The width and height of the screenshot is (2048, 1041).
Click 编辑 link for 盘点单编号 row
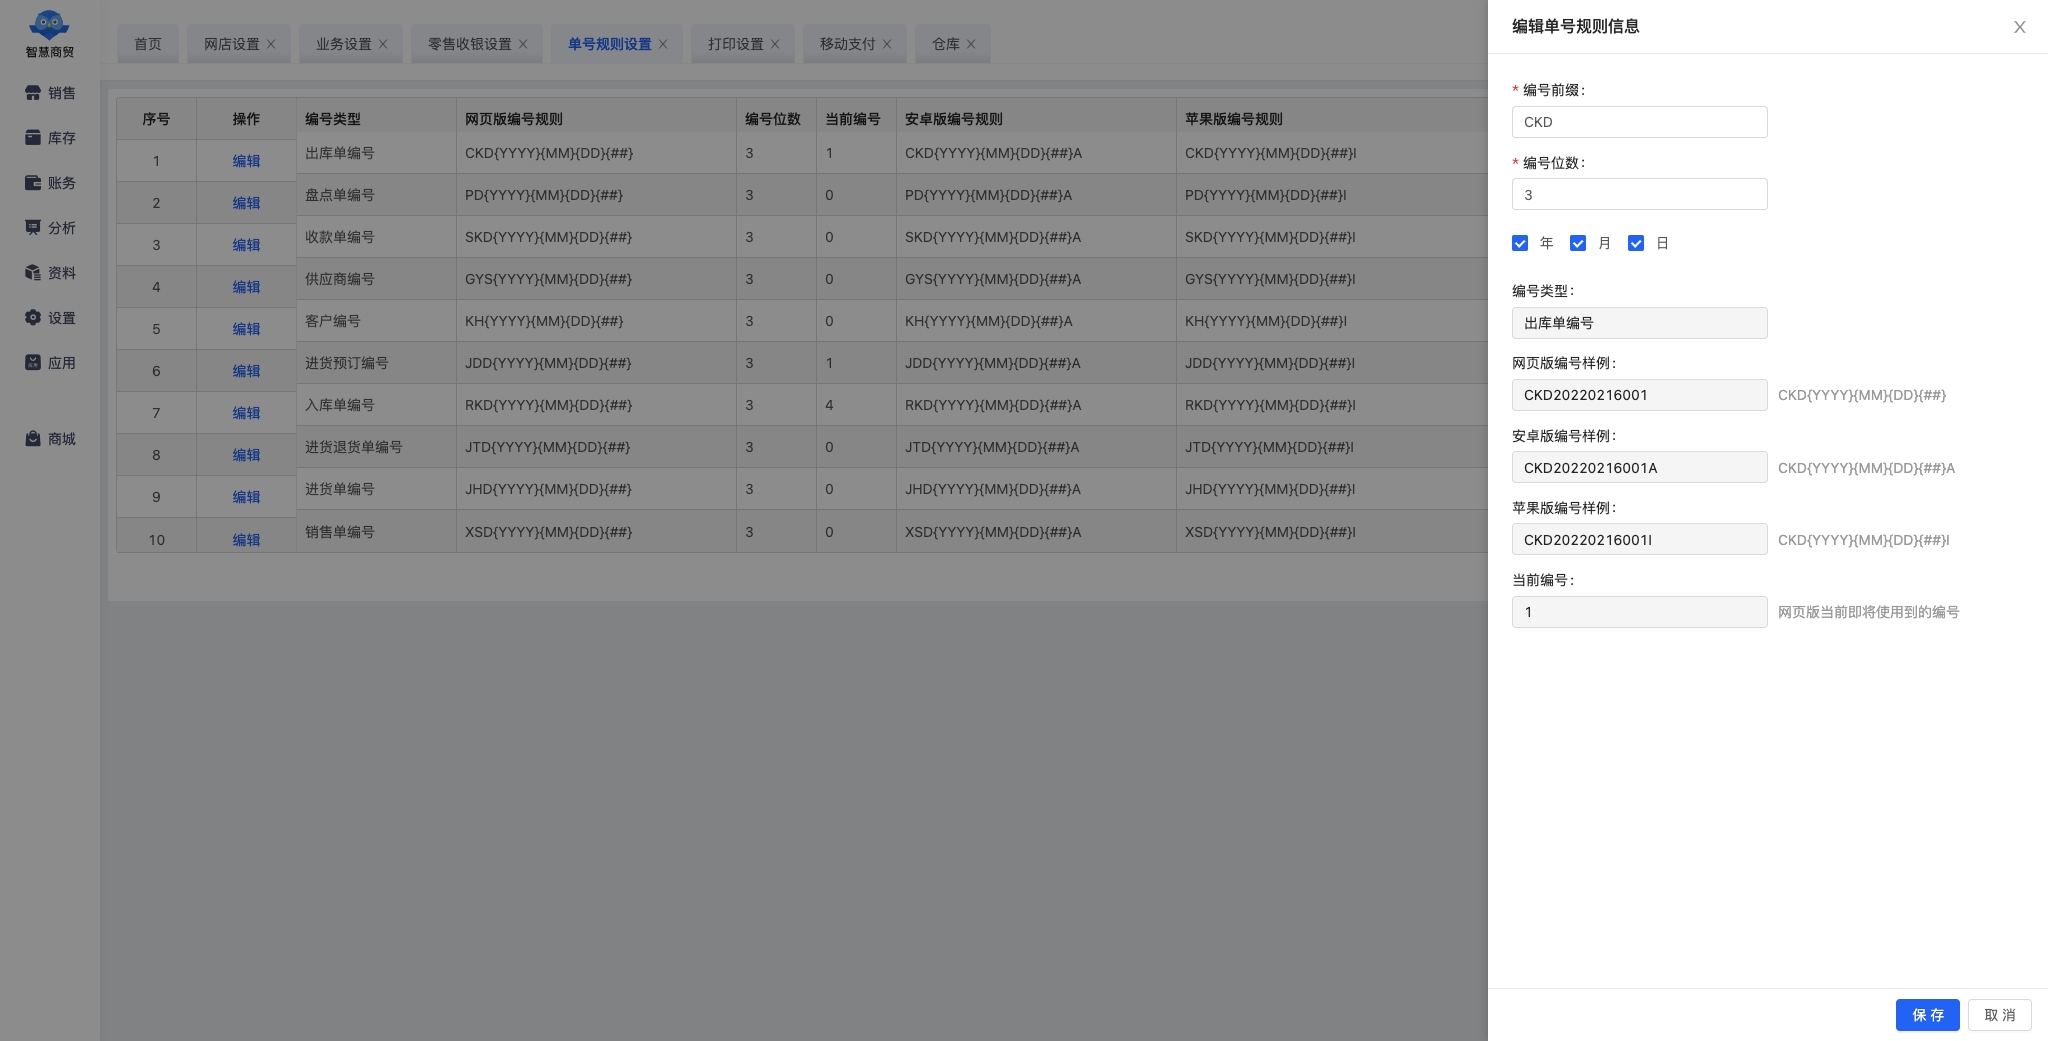coord(246,203)
